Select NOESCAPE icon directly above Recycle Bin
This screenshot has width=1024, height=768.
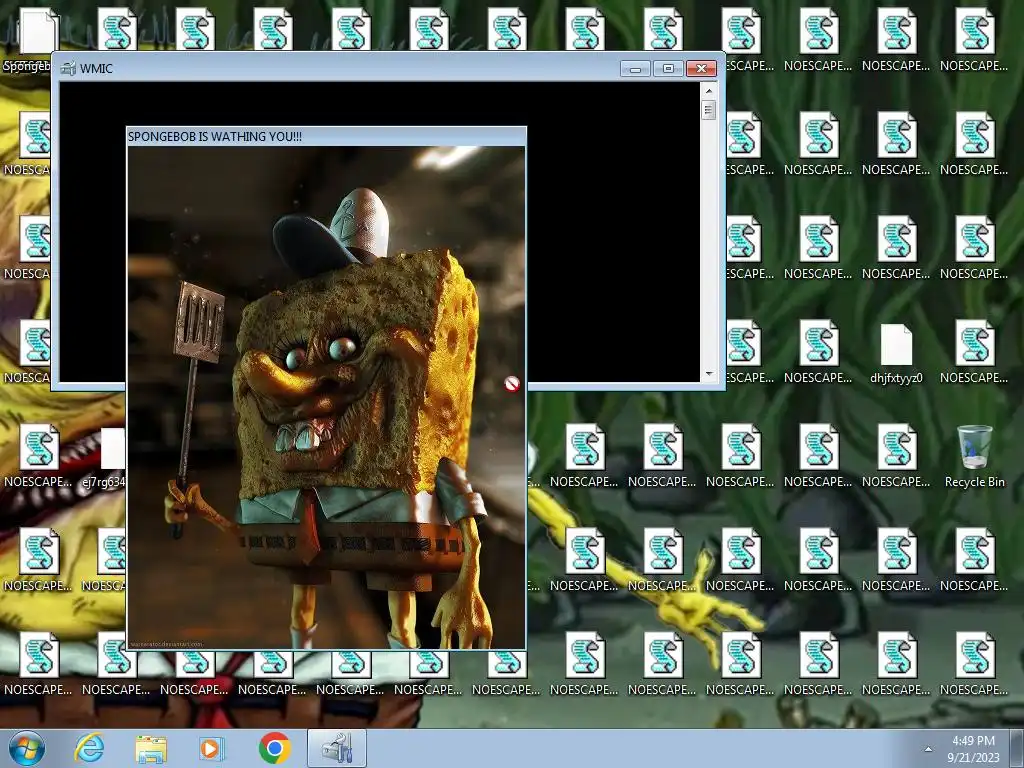pyautogui.click(x=974, y=351)
